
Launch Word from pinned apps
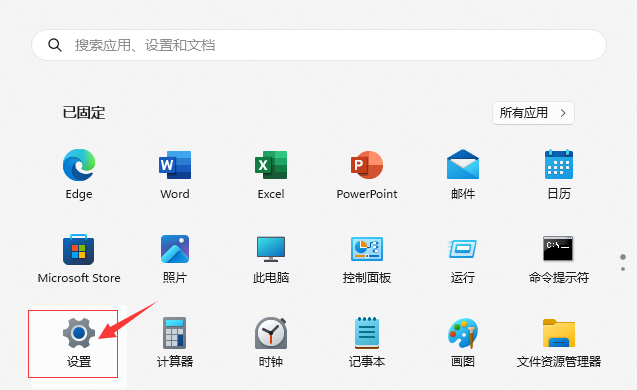tap(175, 175)
